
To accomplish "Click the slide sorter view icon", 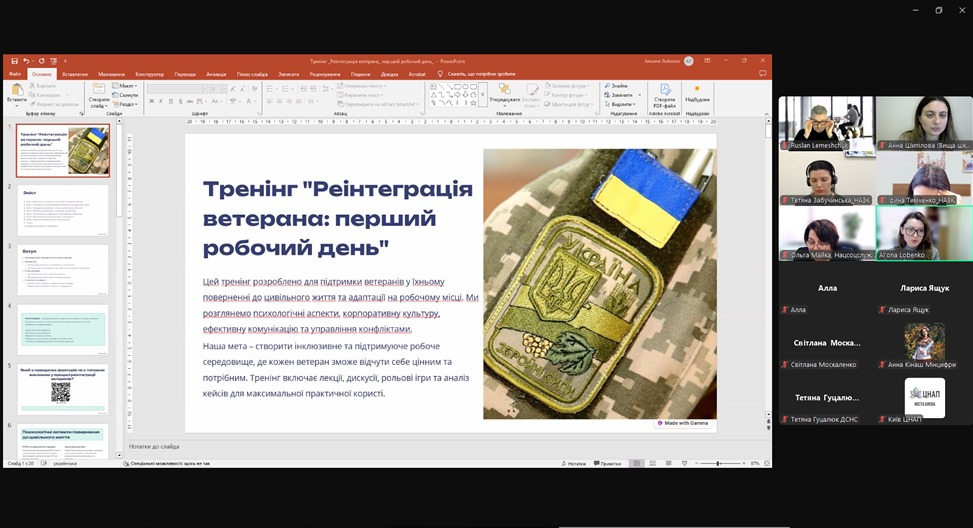I will pos(652,463).
